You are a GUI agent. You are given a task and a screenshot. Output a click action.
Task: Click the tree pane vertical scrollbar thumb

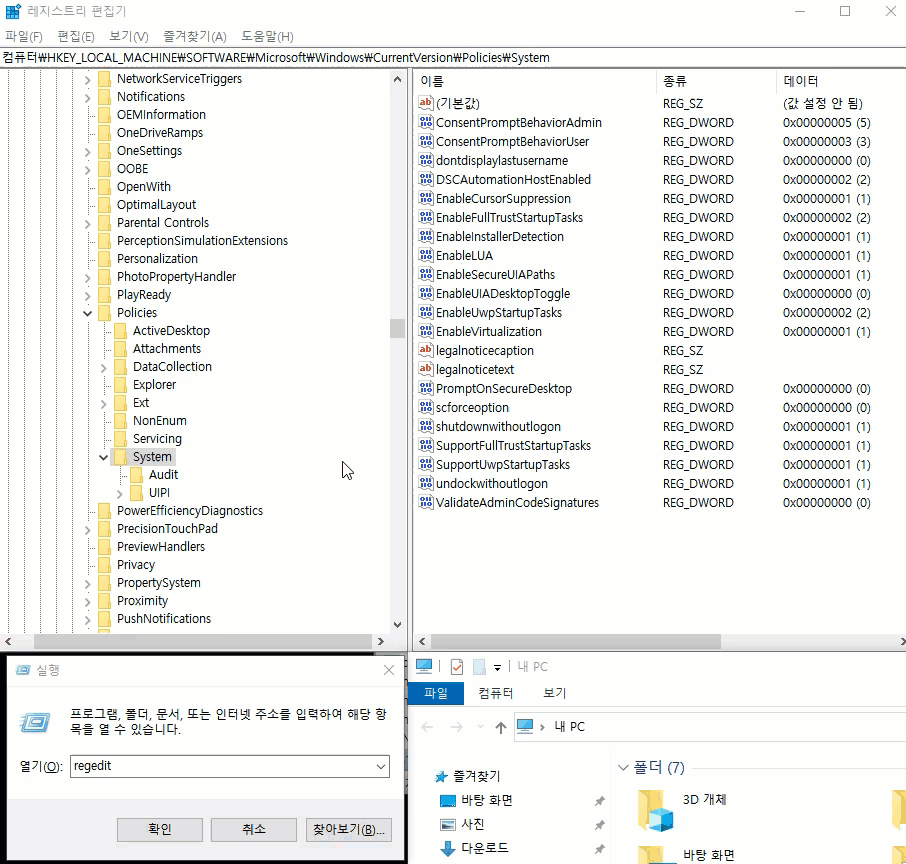[x=397, y=328]
